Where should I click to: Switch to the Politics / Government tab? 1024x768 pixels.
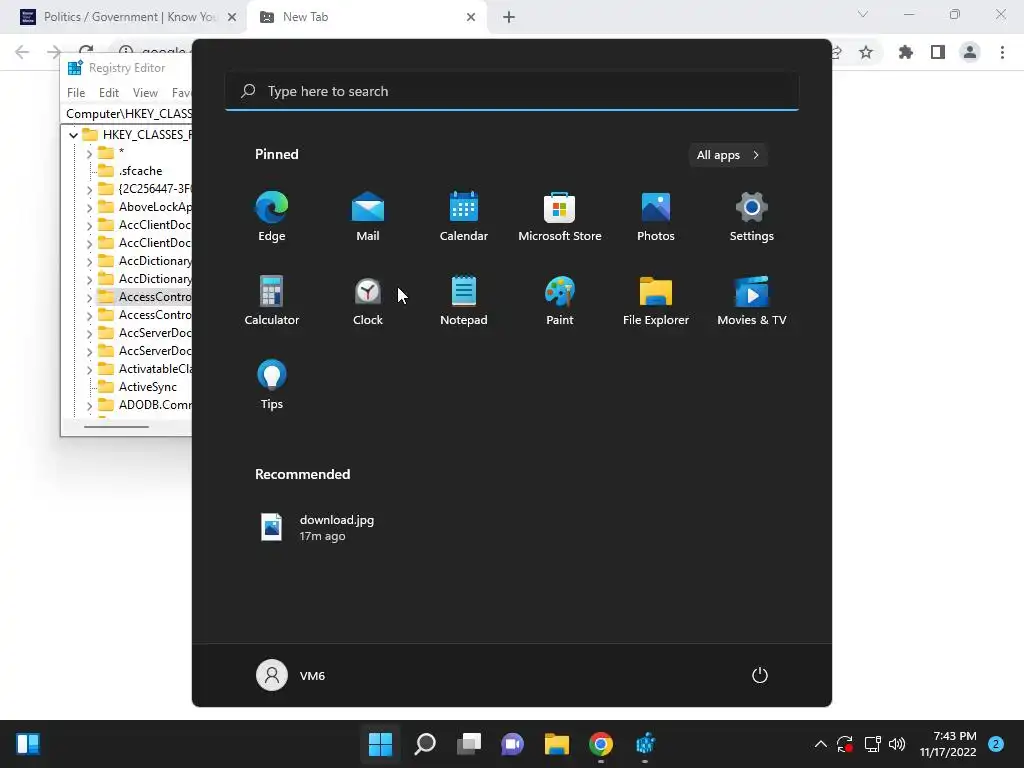pos(121,17)
